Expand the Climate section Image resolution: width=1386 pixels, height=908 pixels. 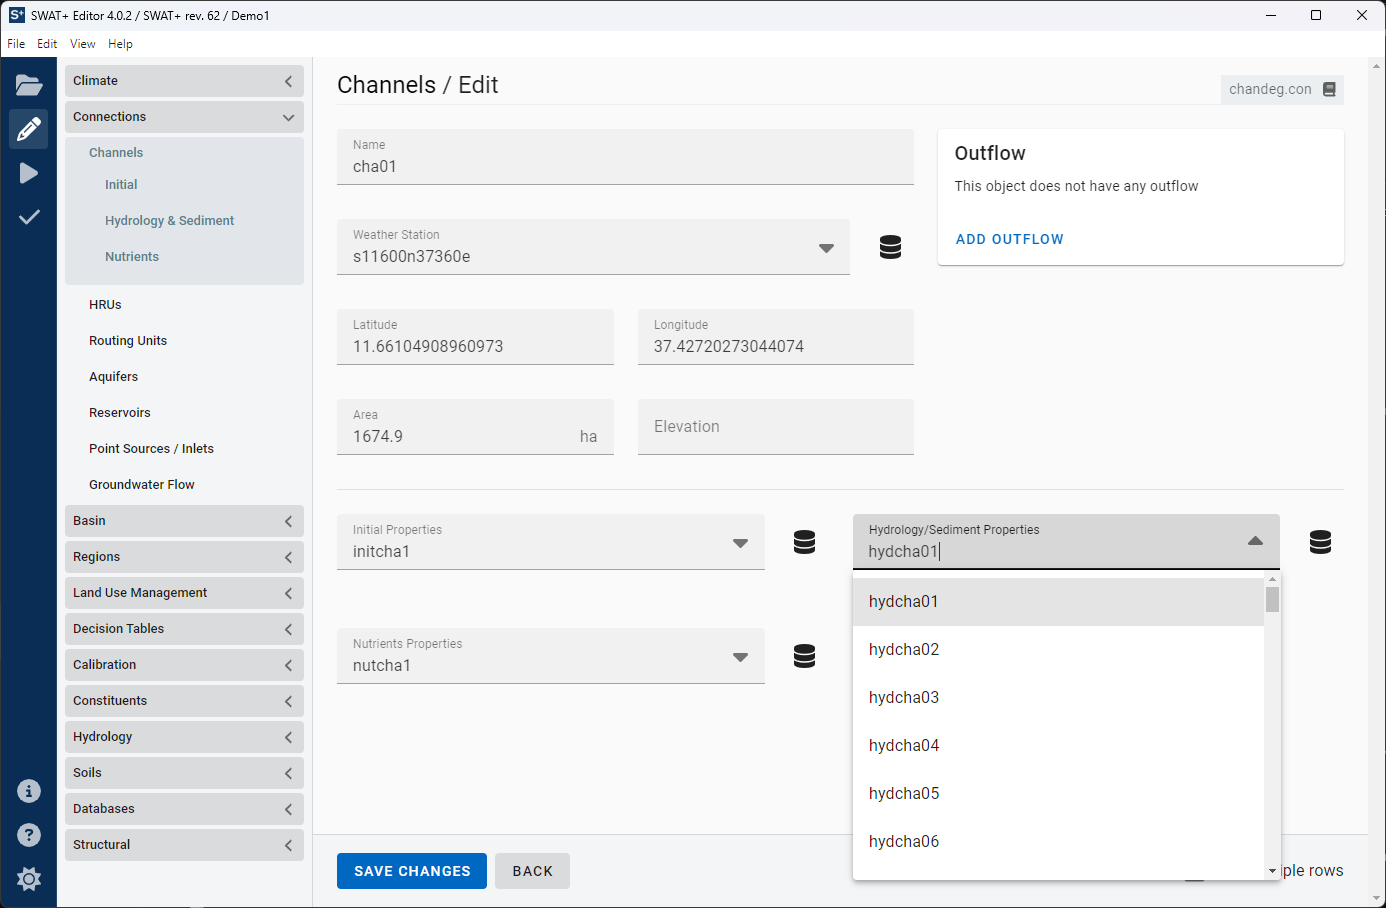coord(184,81)
